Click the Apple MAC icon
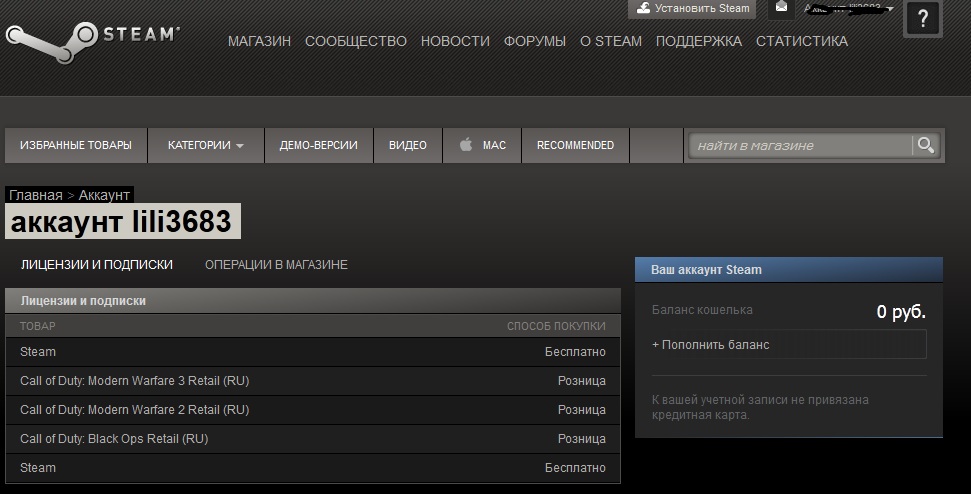The image size is (971, 494). point(466,145)
